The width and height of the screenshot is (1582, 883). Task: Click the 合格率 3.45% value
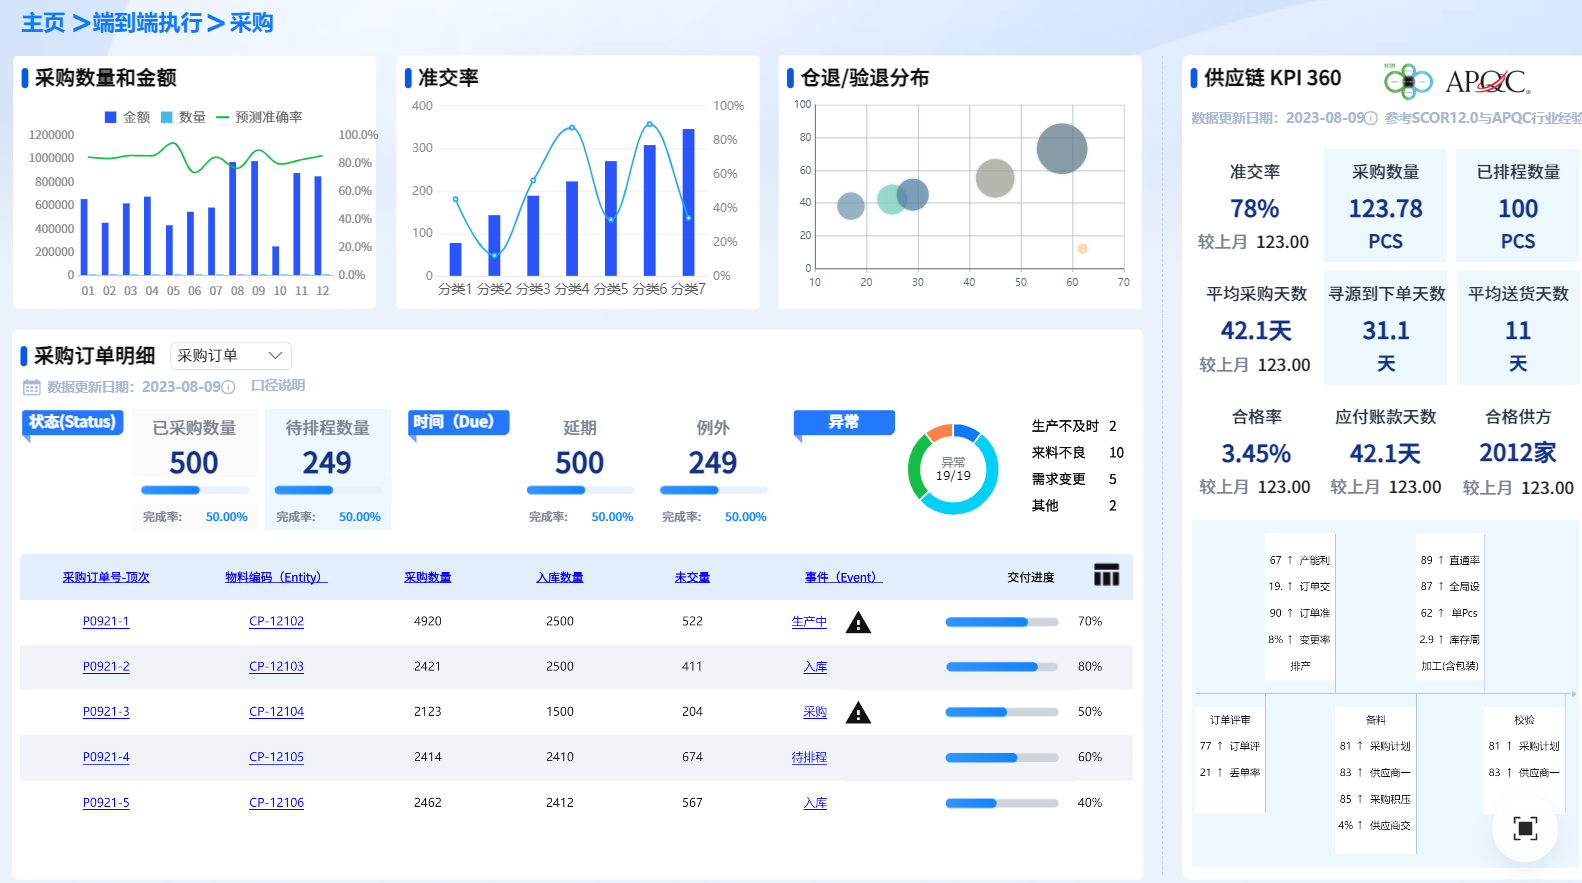point(1256,454)
